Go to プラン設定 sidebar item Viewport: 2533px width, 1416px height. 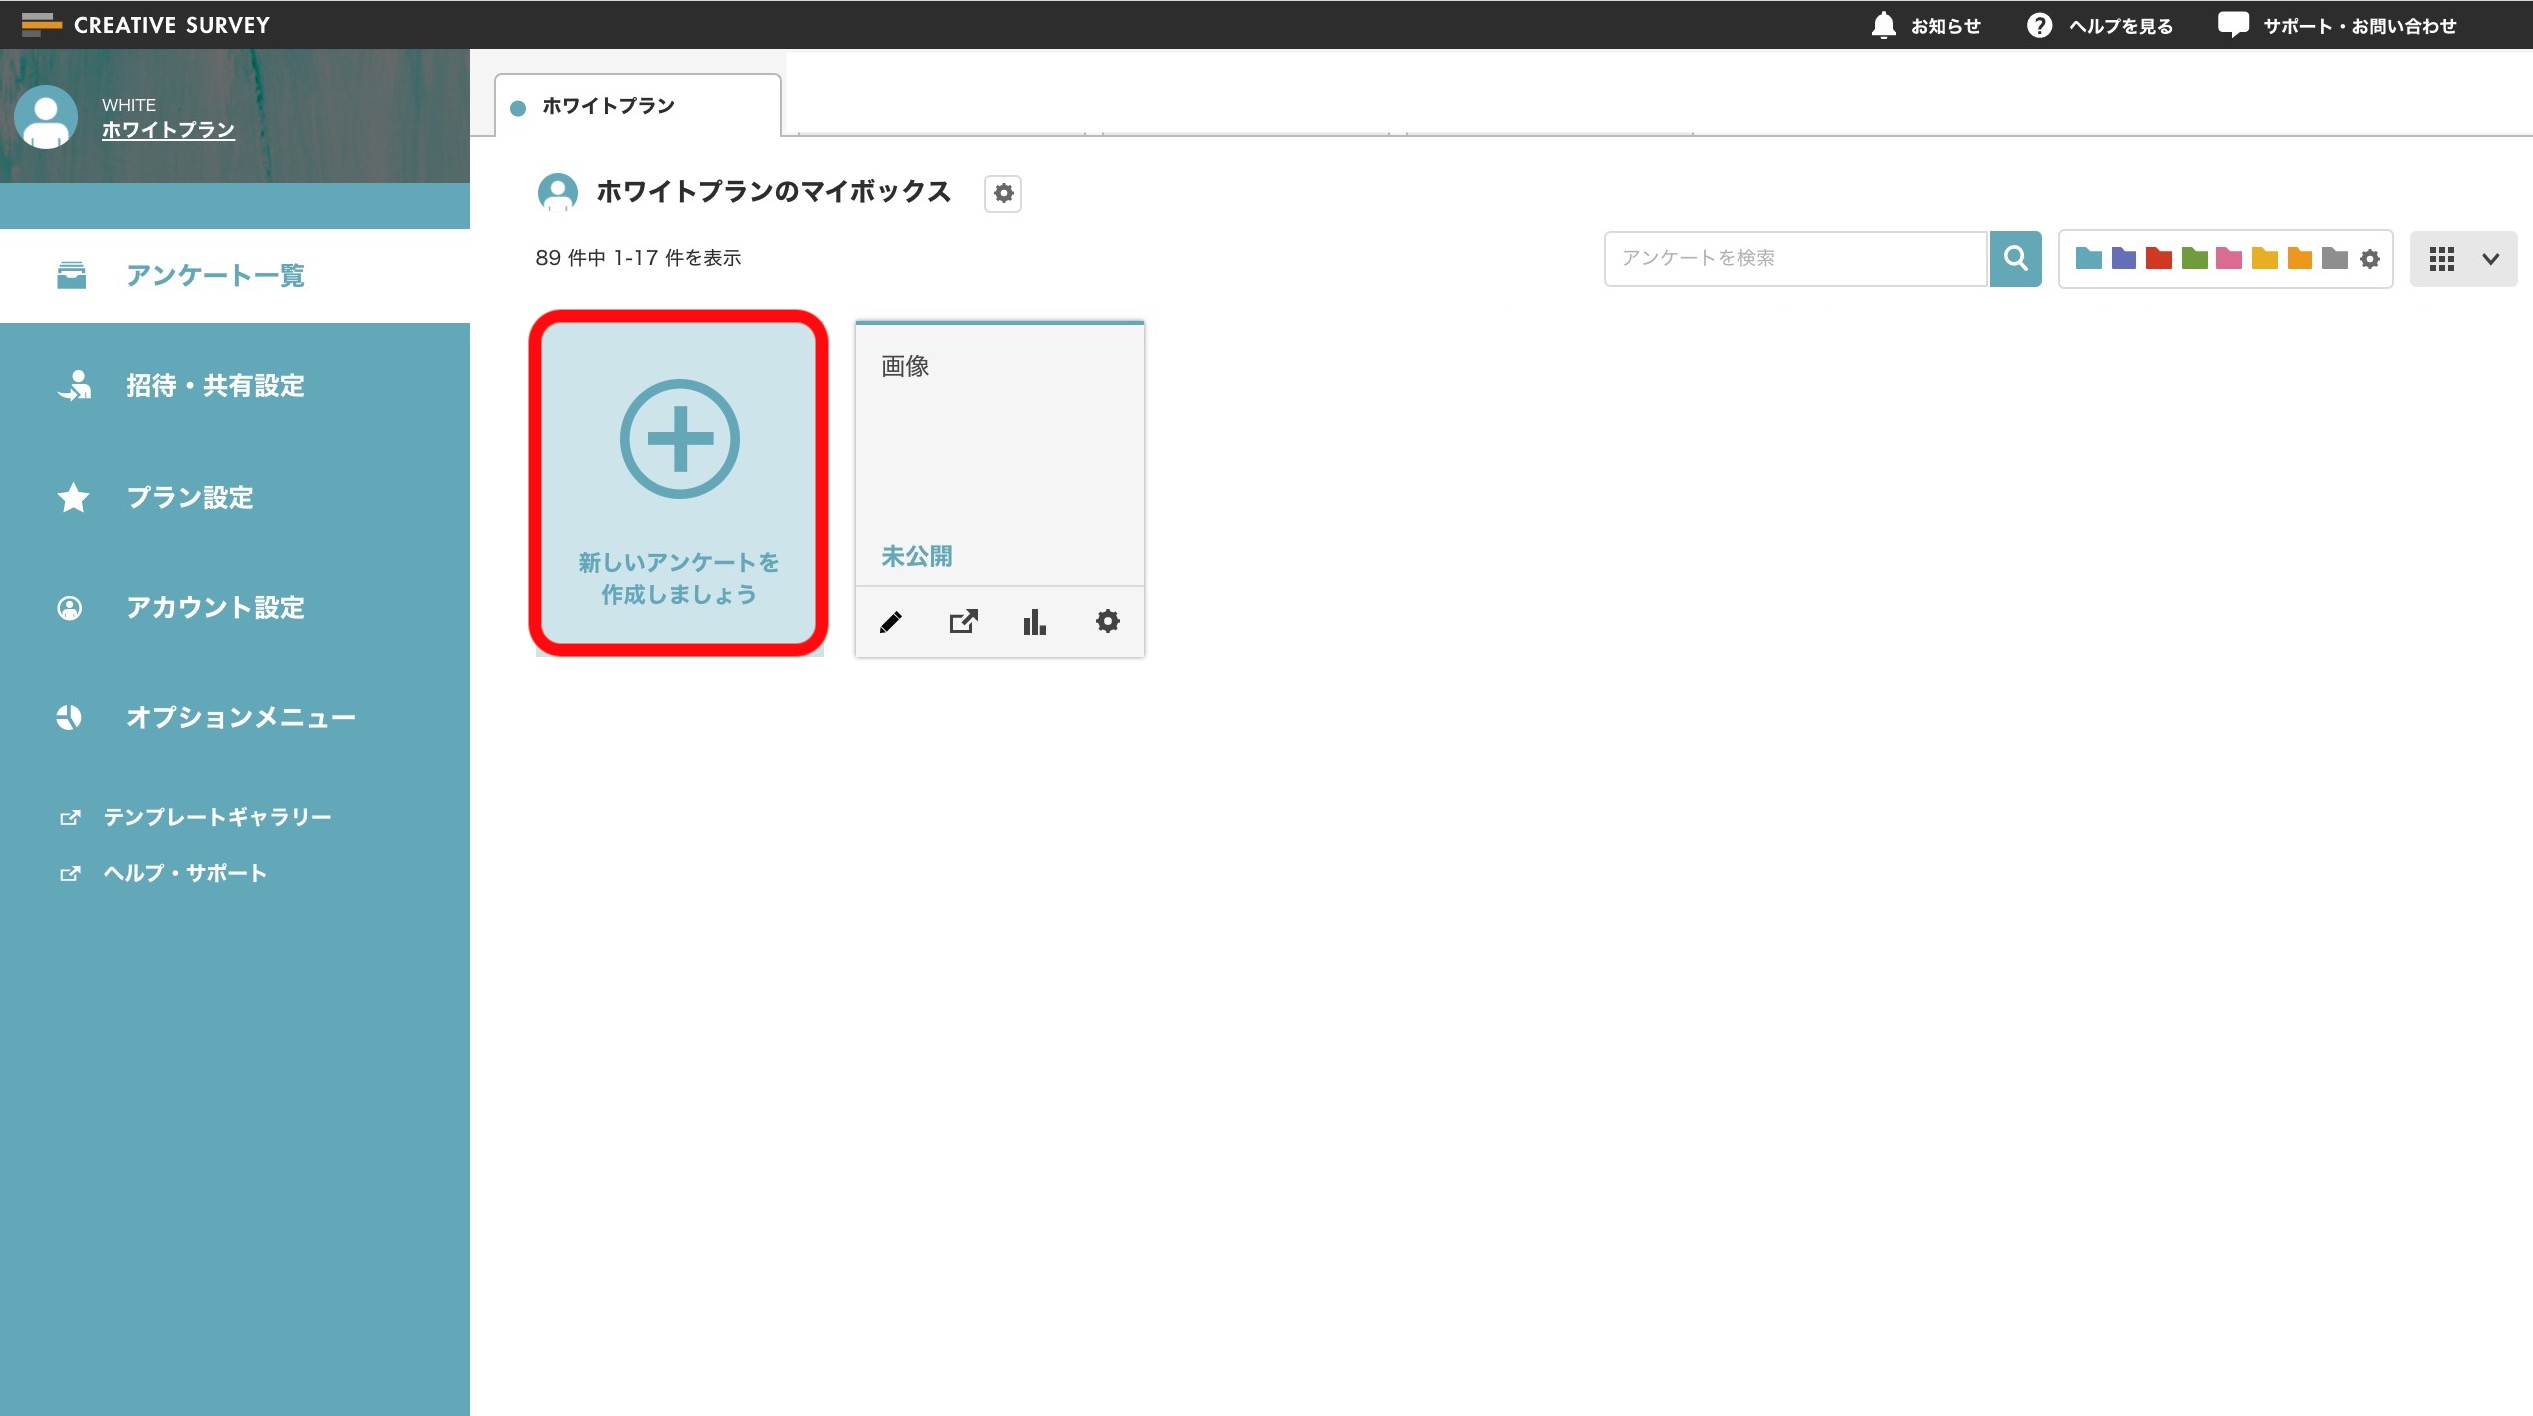tap(190, 497)
